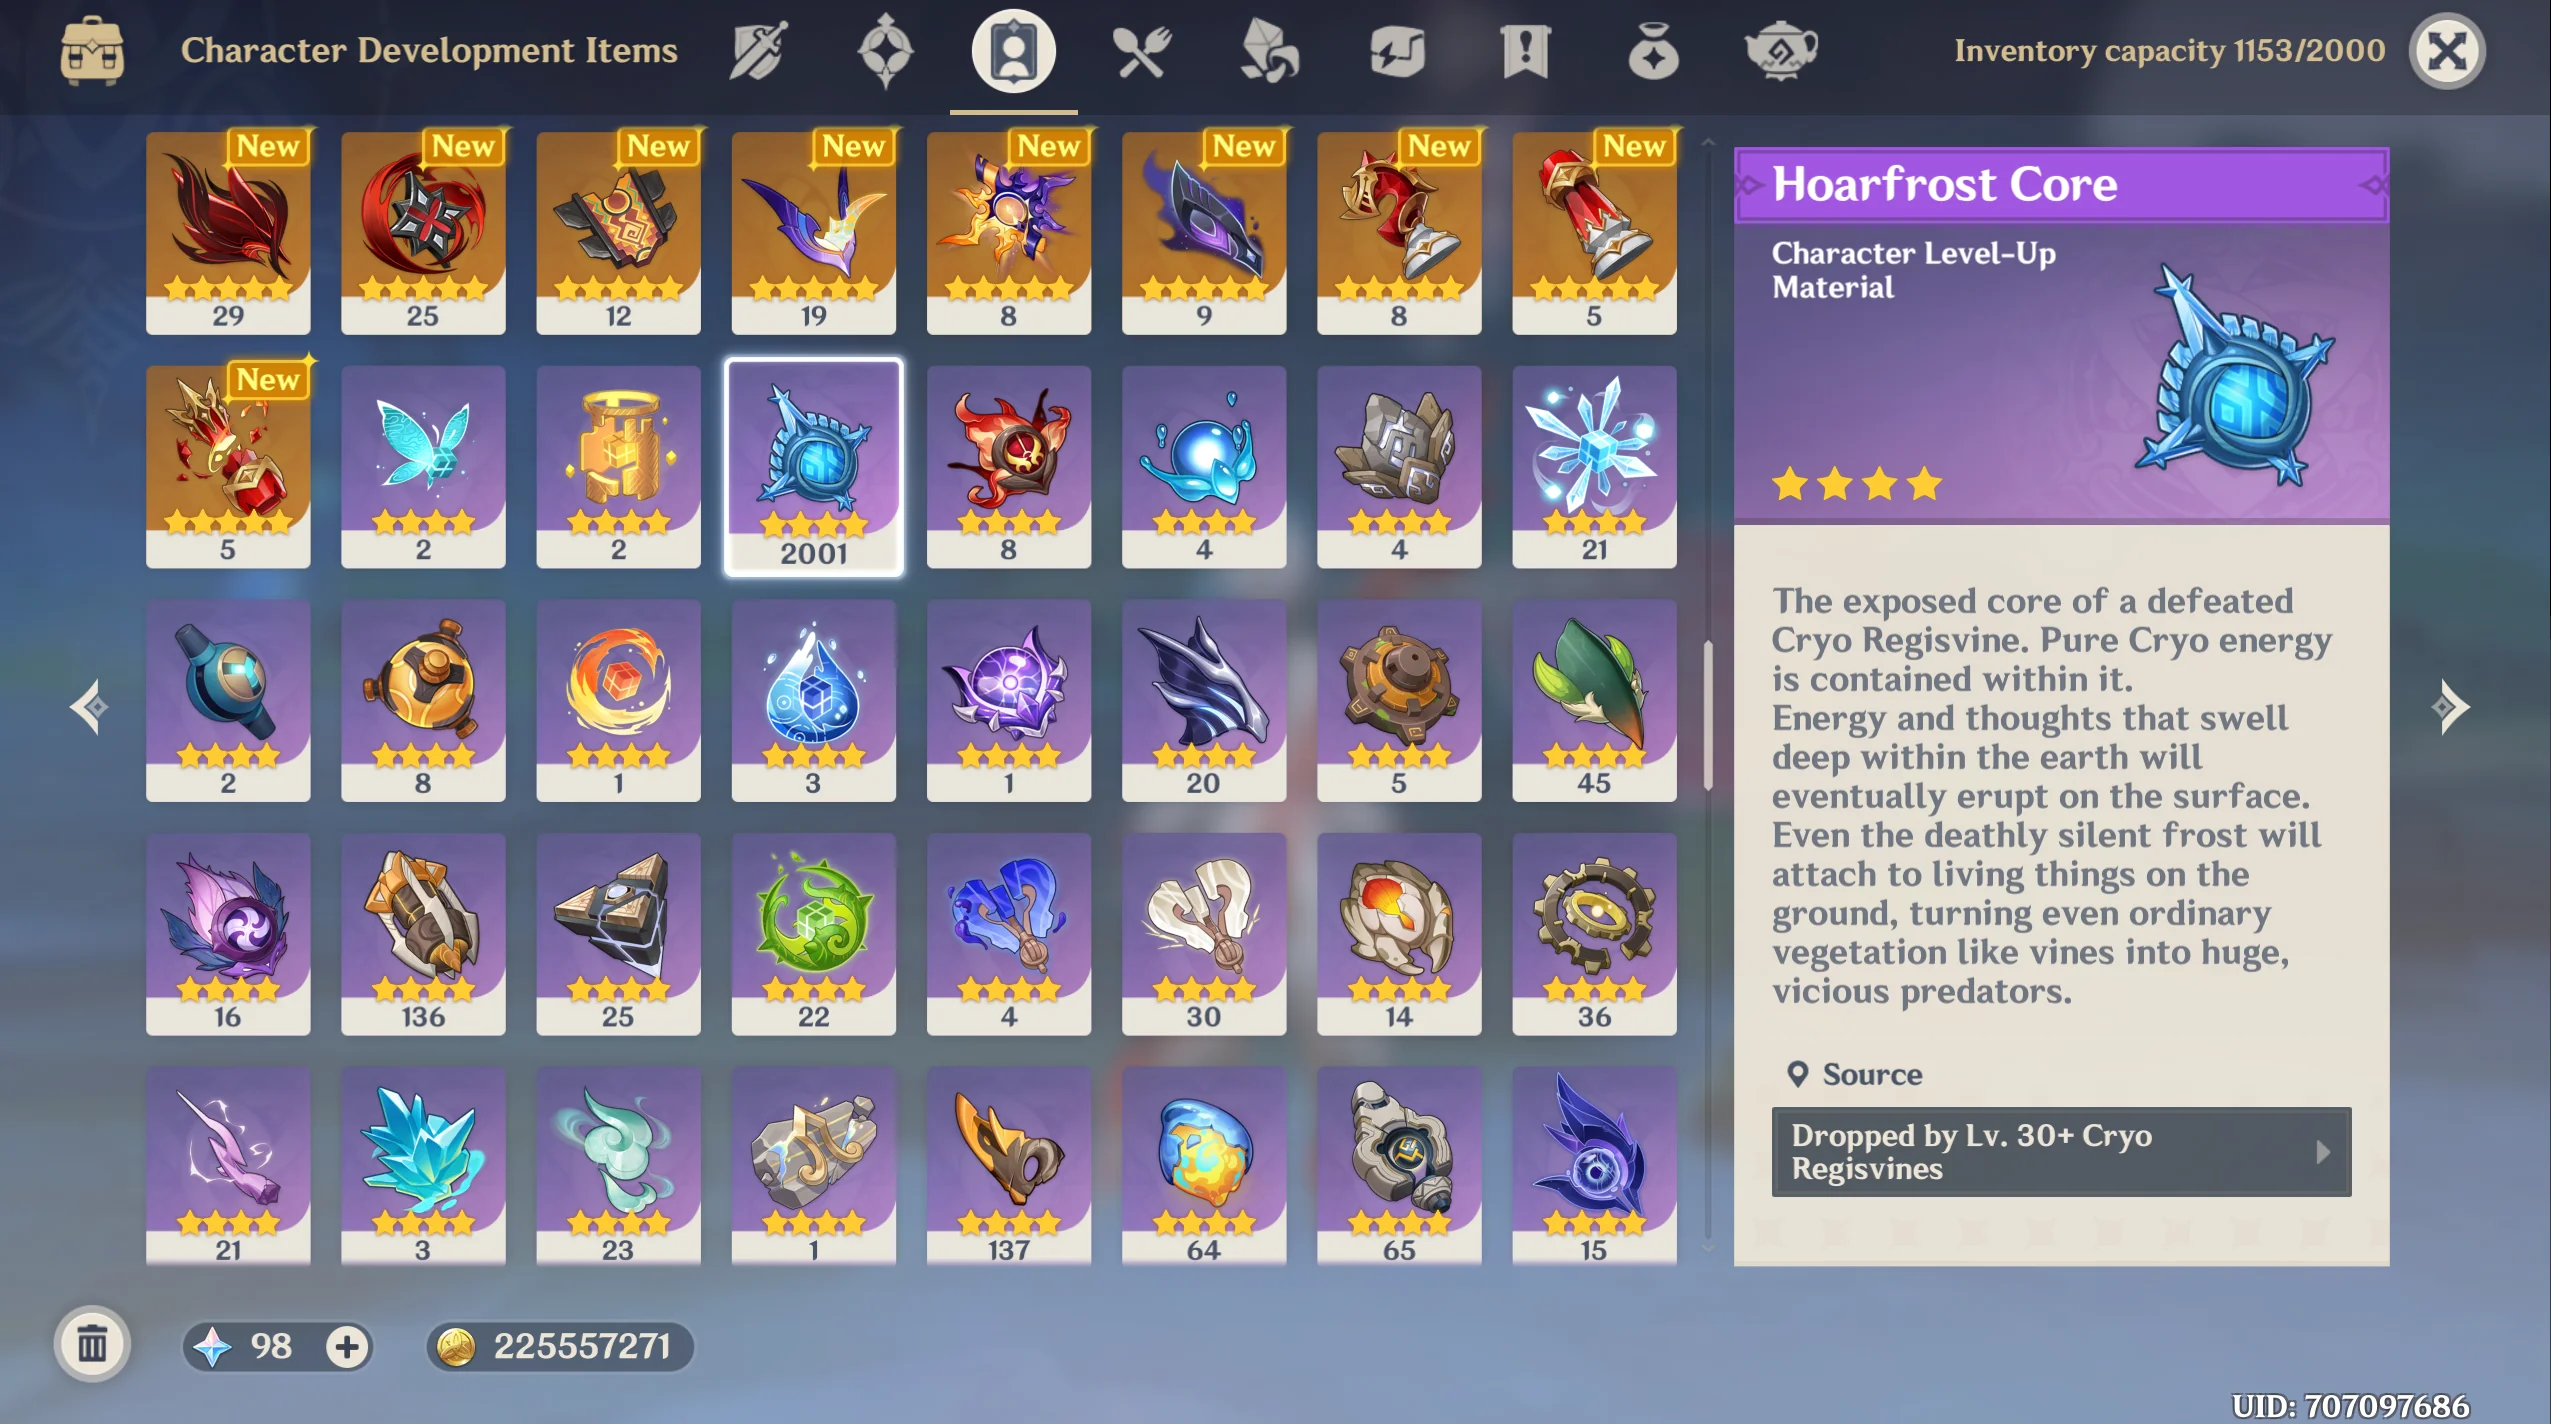Click the backpack inventory icon
Screen dimensions: 2551x1424
click(92, 50)
